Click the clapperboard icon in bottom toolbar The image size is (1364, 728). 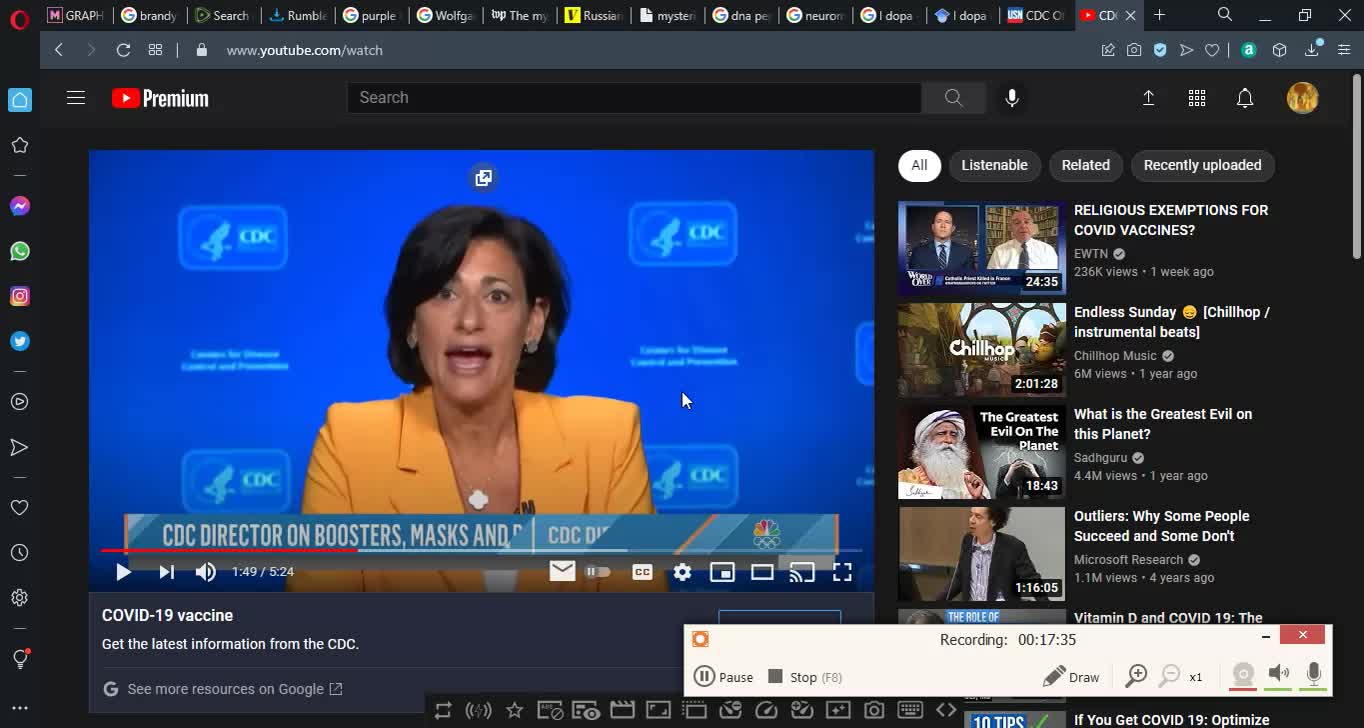pos(622,710)
